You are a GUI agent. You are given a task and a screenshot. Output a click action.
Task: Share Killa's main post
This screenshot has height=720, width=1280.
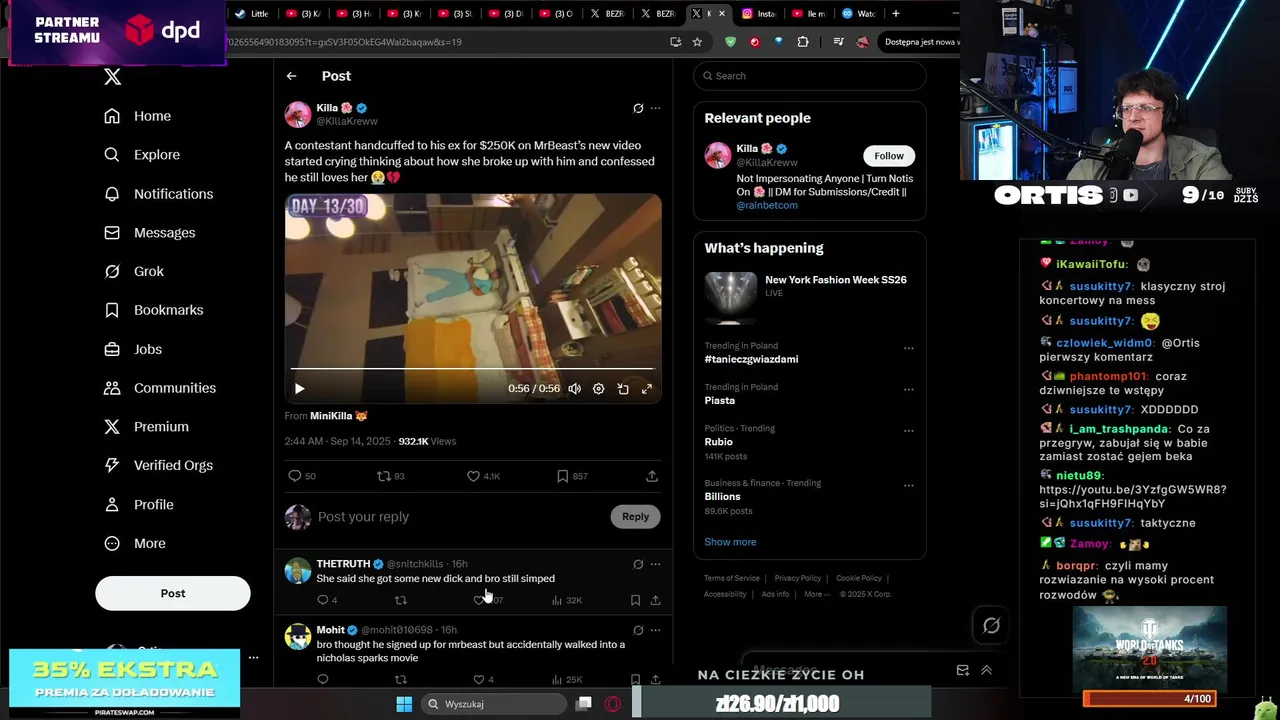click(x=652, y=476)
